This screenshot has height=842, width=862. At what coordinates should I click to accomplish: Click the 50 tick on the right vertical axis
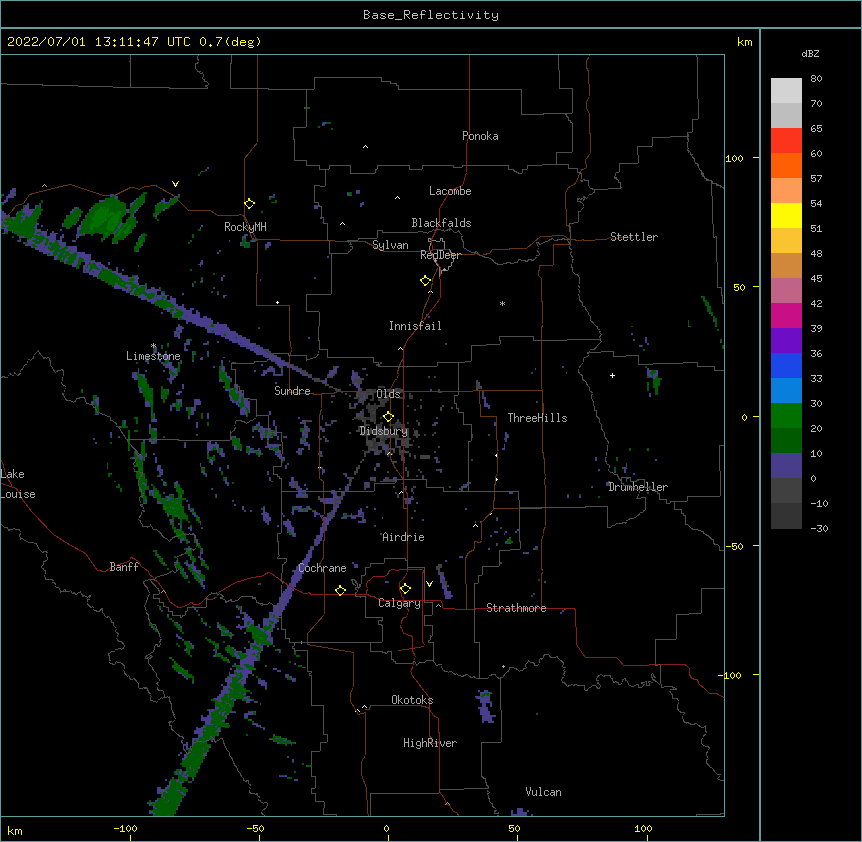pyautogui.click(x=739, y=287)
